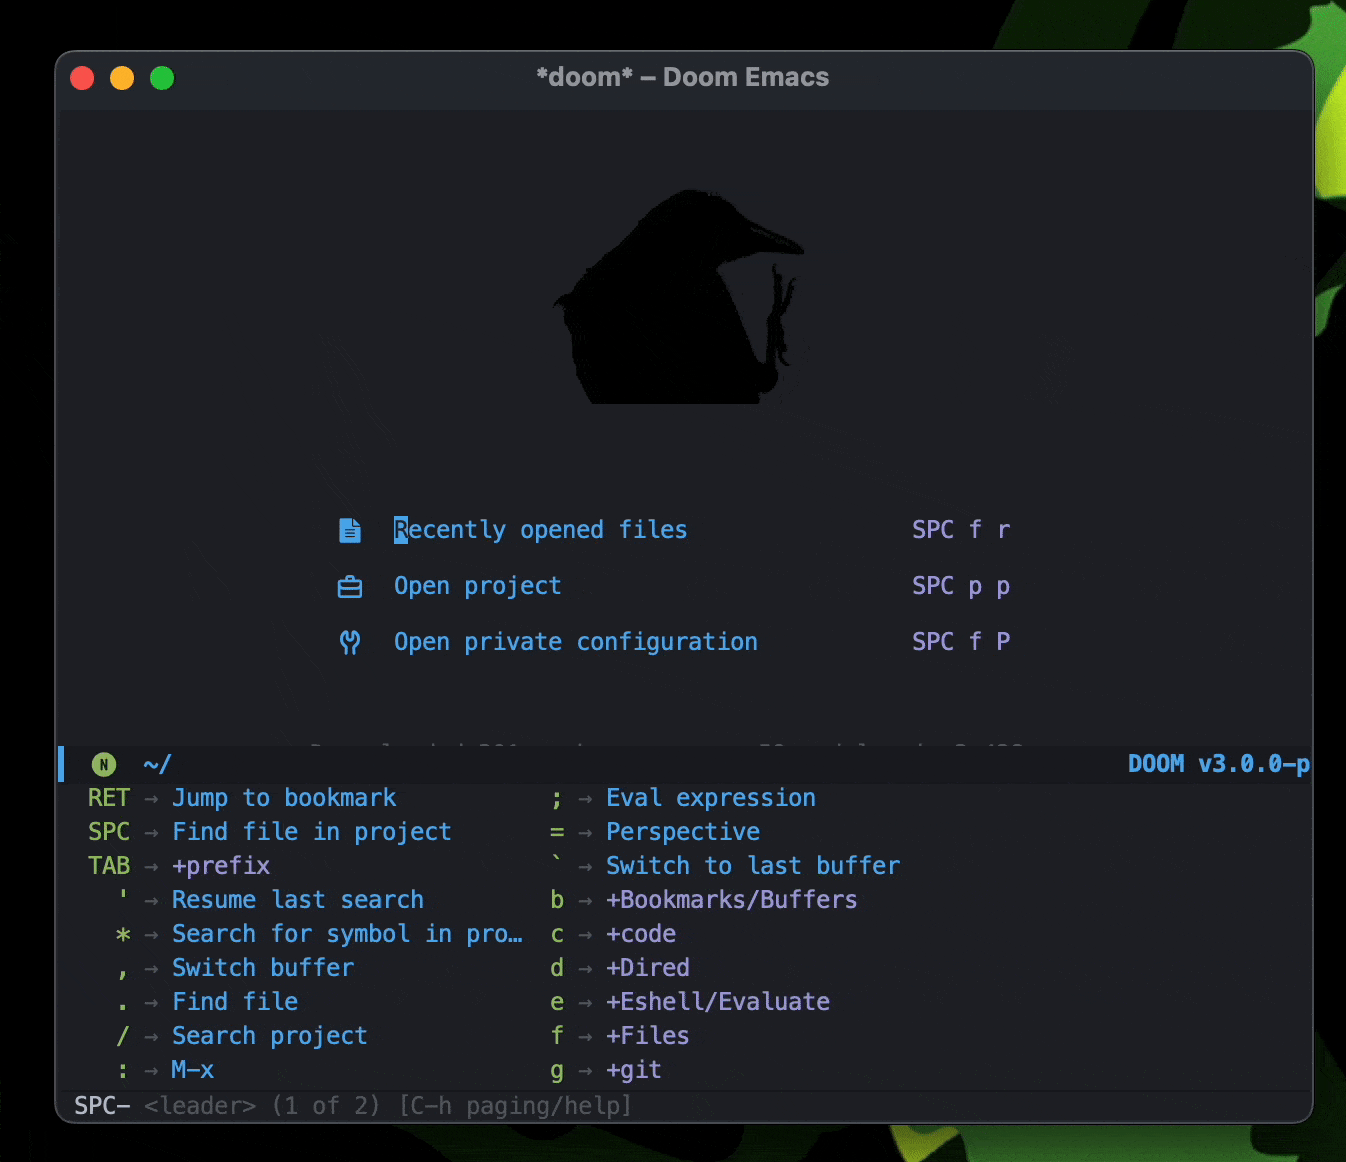Expand the +git prefix entry

pos(633,1070)
